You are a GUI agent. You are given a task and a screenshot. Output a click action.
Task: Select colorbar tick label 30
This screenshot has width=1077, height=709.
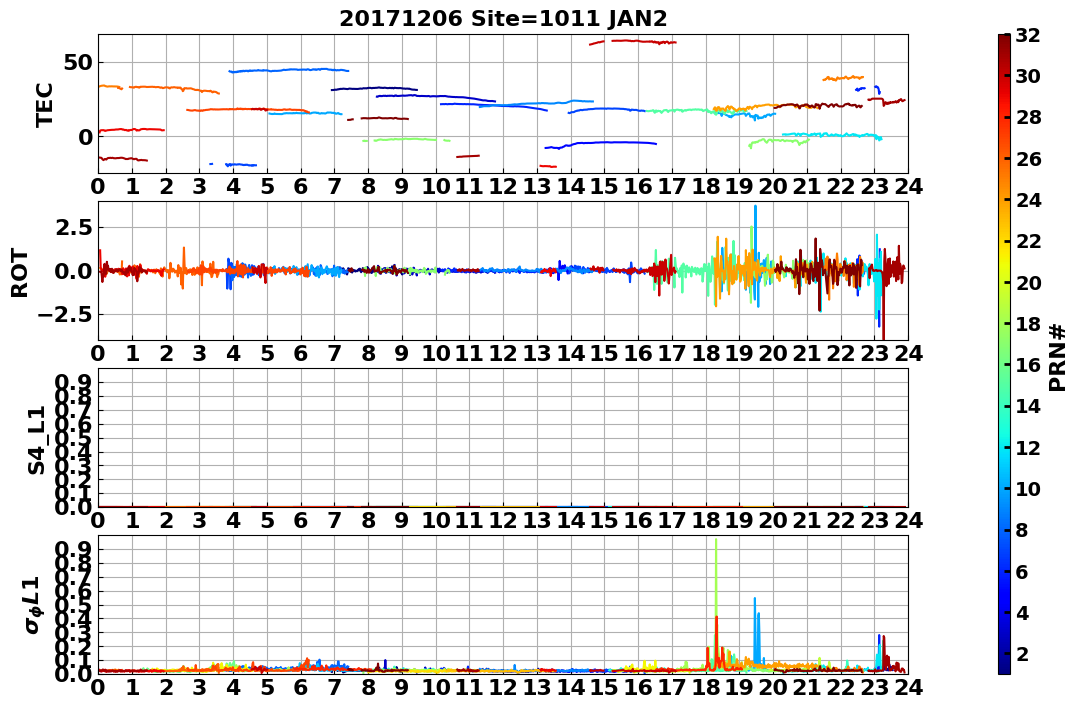point(1028,76)
